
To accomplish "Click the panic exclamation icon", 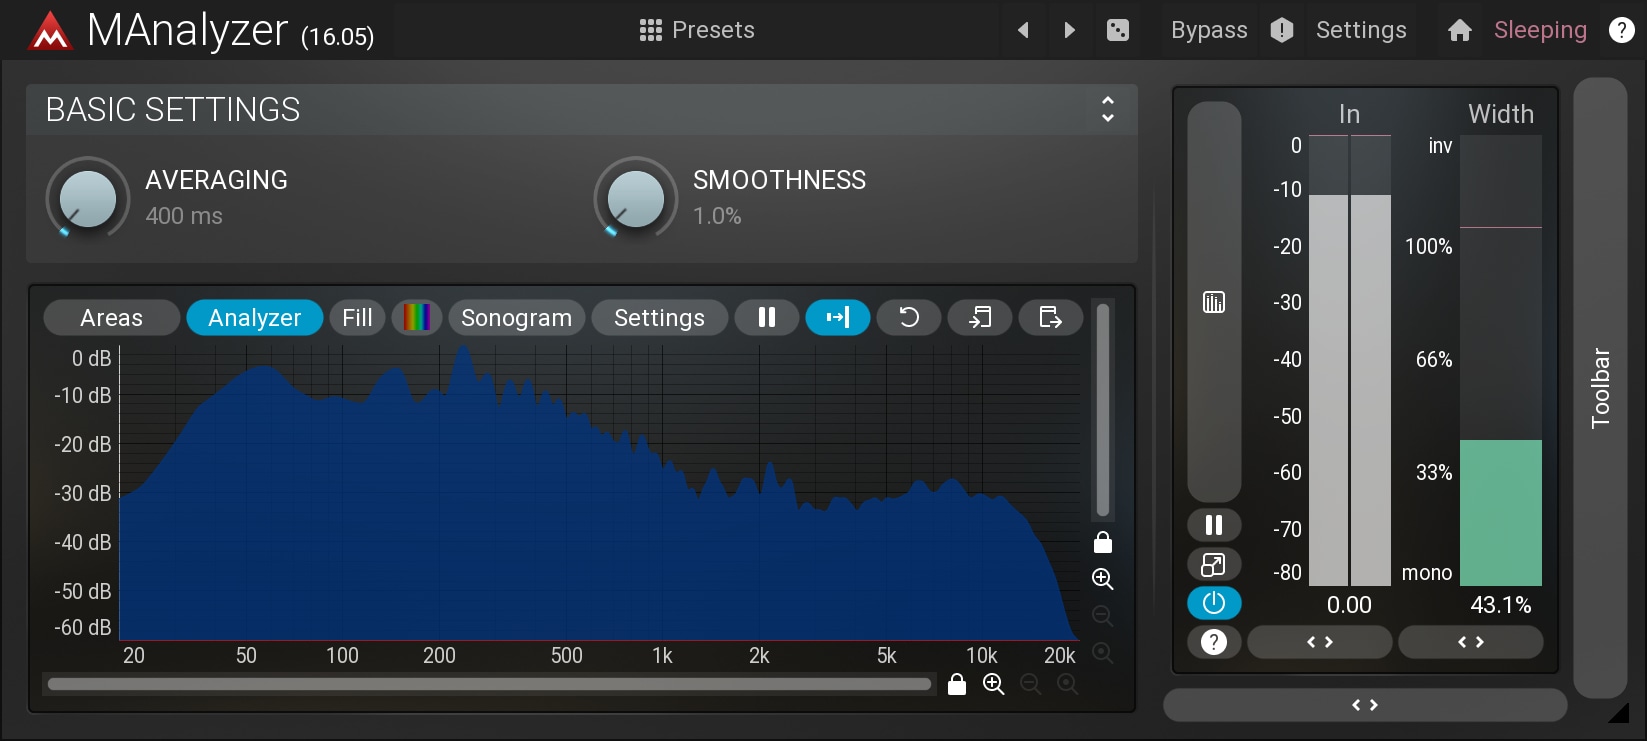I will tap(1282, 30).
